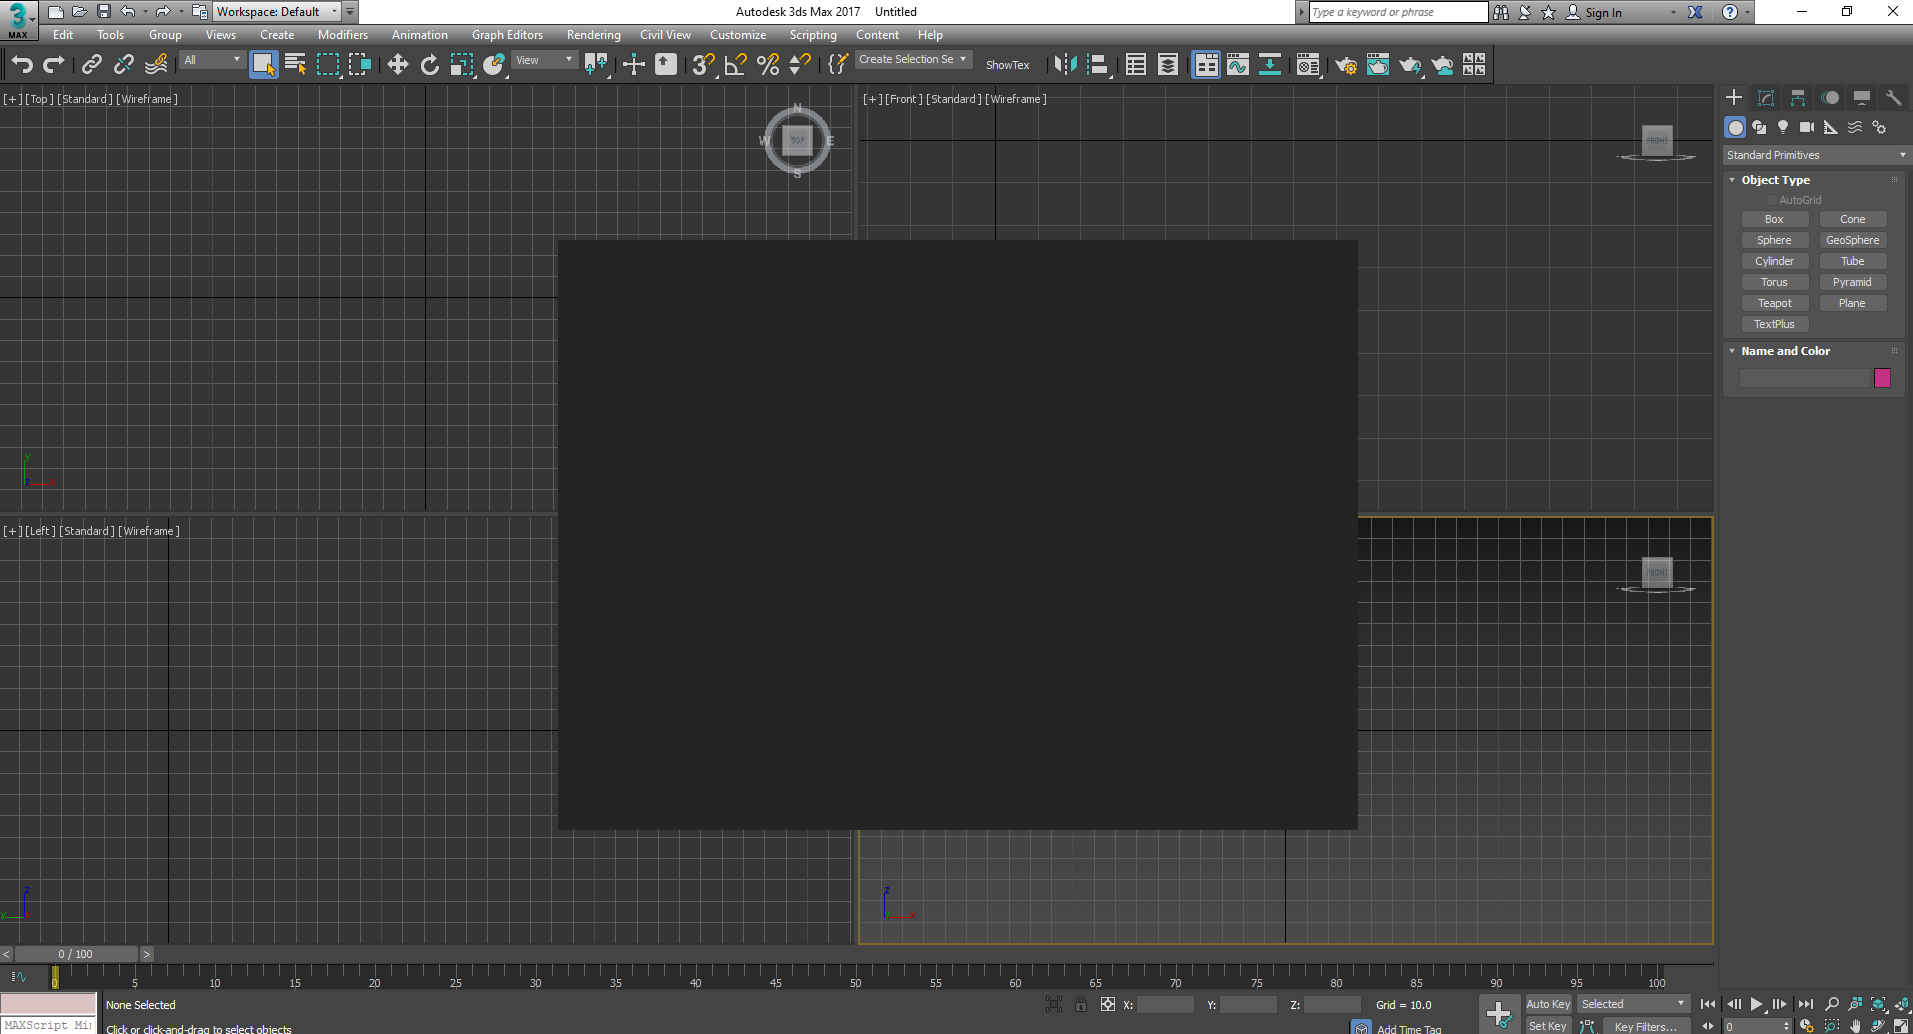Click the Select and Link chain icon
The height and width of the screenshot is (1034, 1913).
click(x=91, y=65)
